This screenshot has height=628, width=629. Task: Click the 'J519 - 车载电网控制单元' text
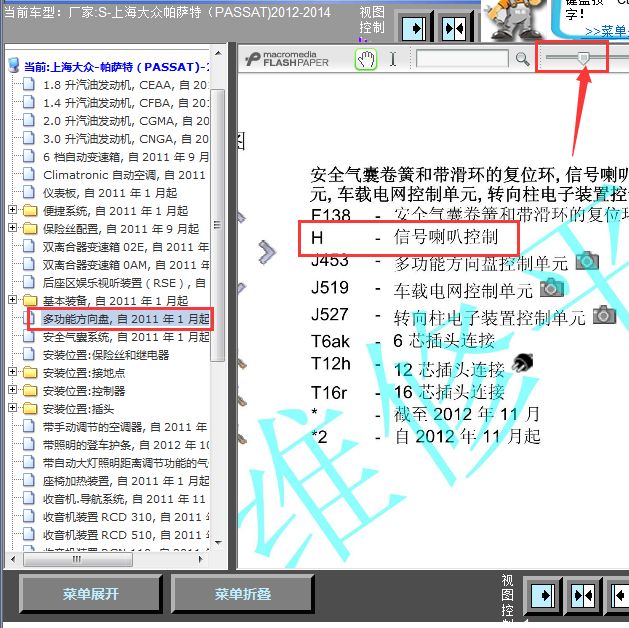coord(422,290)
